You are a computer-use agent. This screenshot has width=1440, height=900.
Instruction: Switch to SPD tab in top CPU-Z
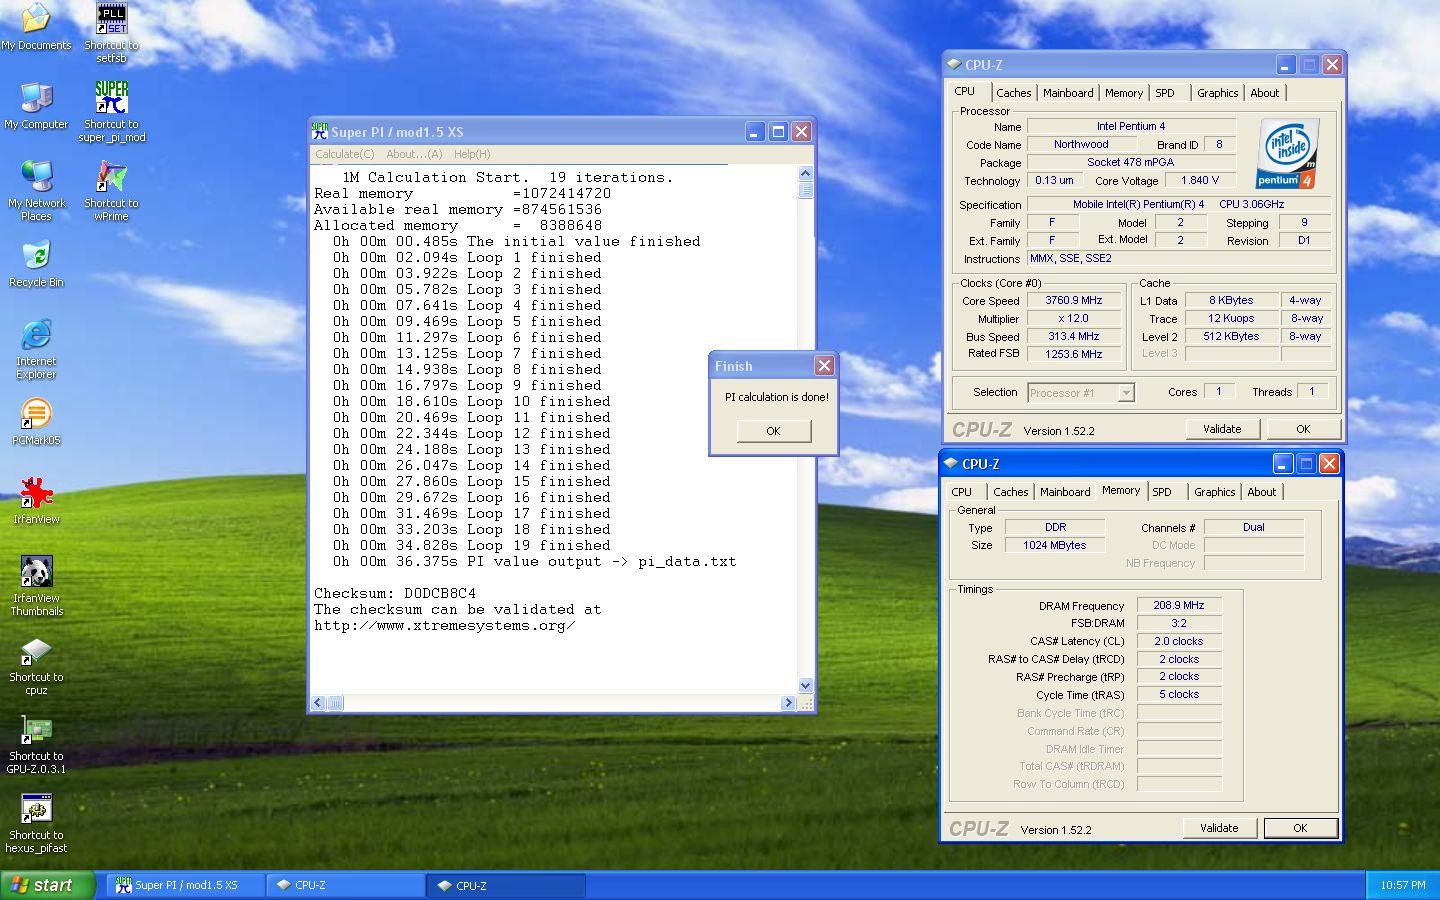1165,93
